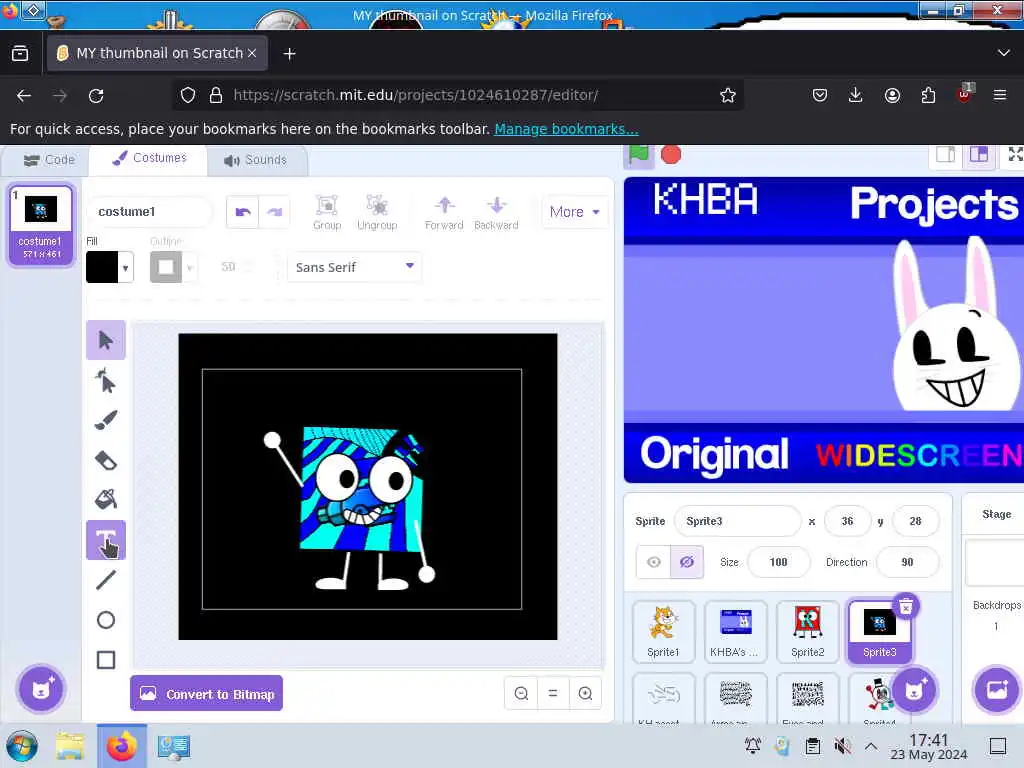Open Manage bookmarks link
The height and width of the screenshot is (768, 1024).
tap(566, 129)
